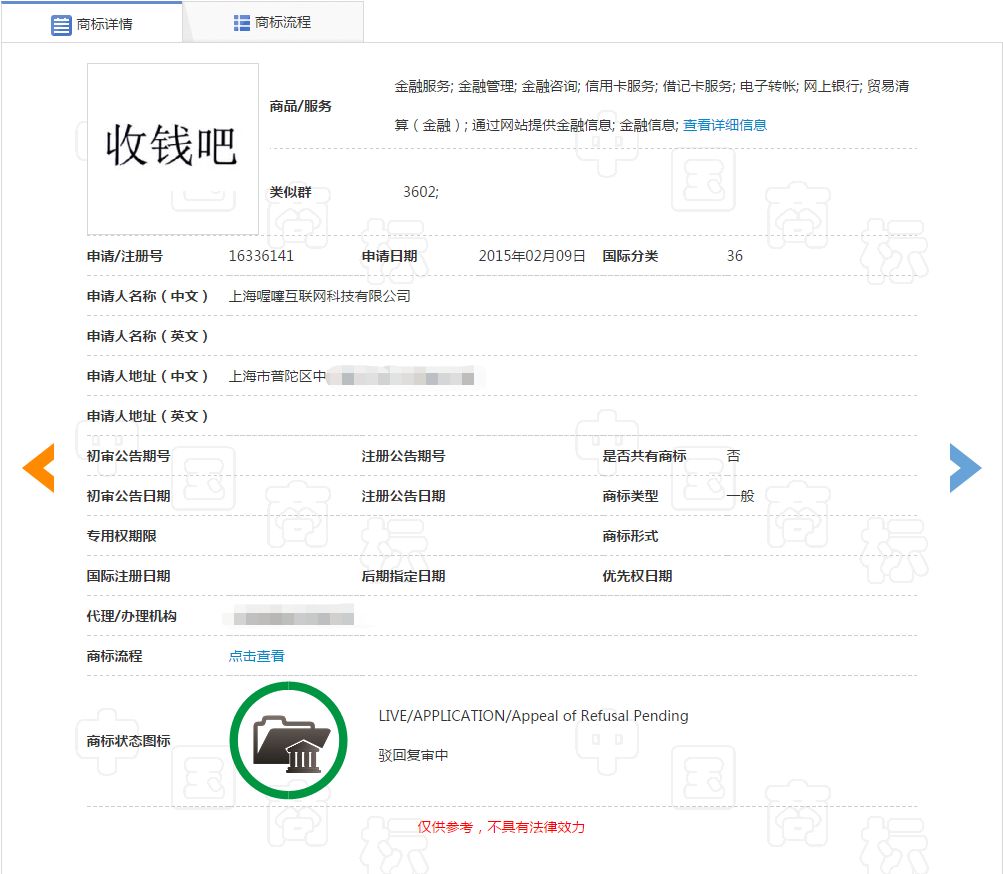Click the 国际分类 label
This screenshot has height=874, width=1003.
click(630, 256)
